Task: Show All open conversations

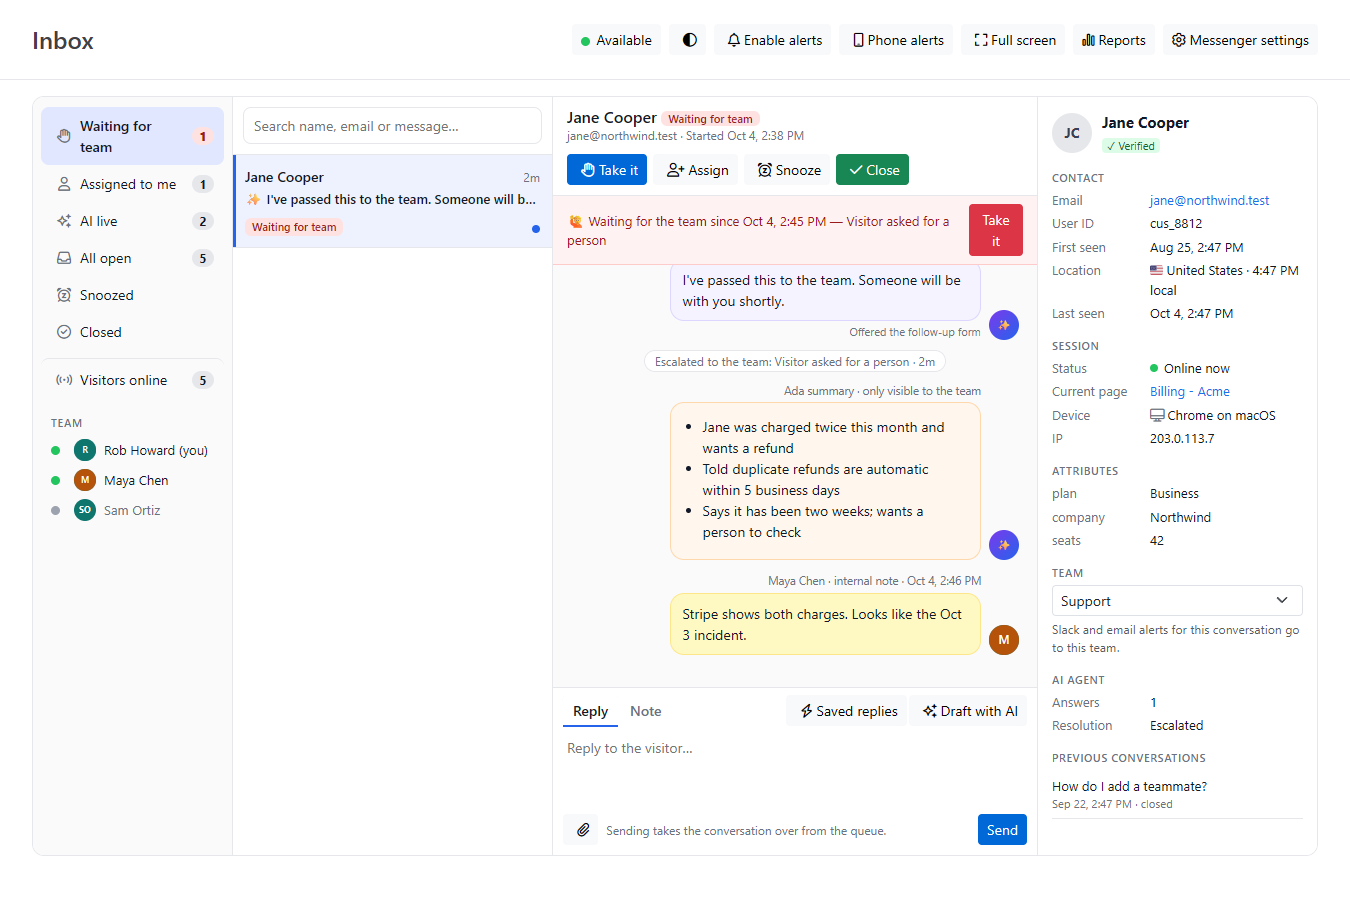Action: [x=132, y=258]
